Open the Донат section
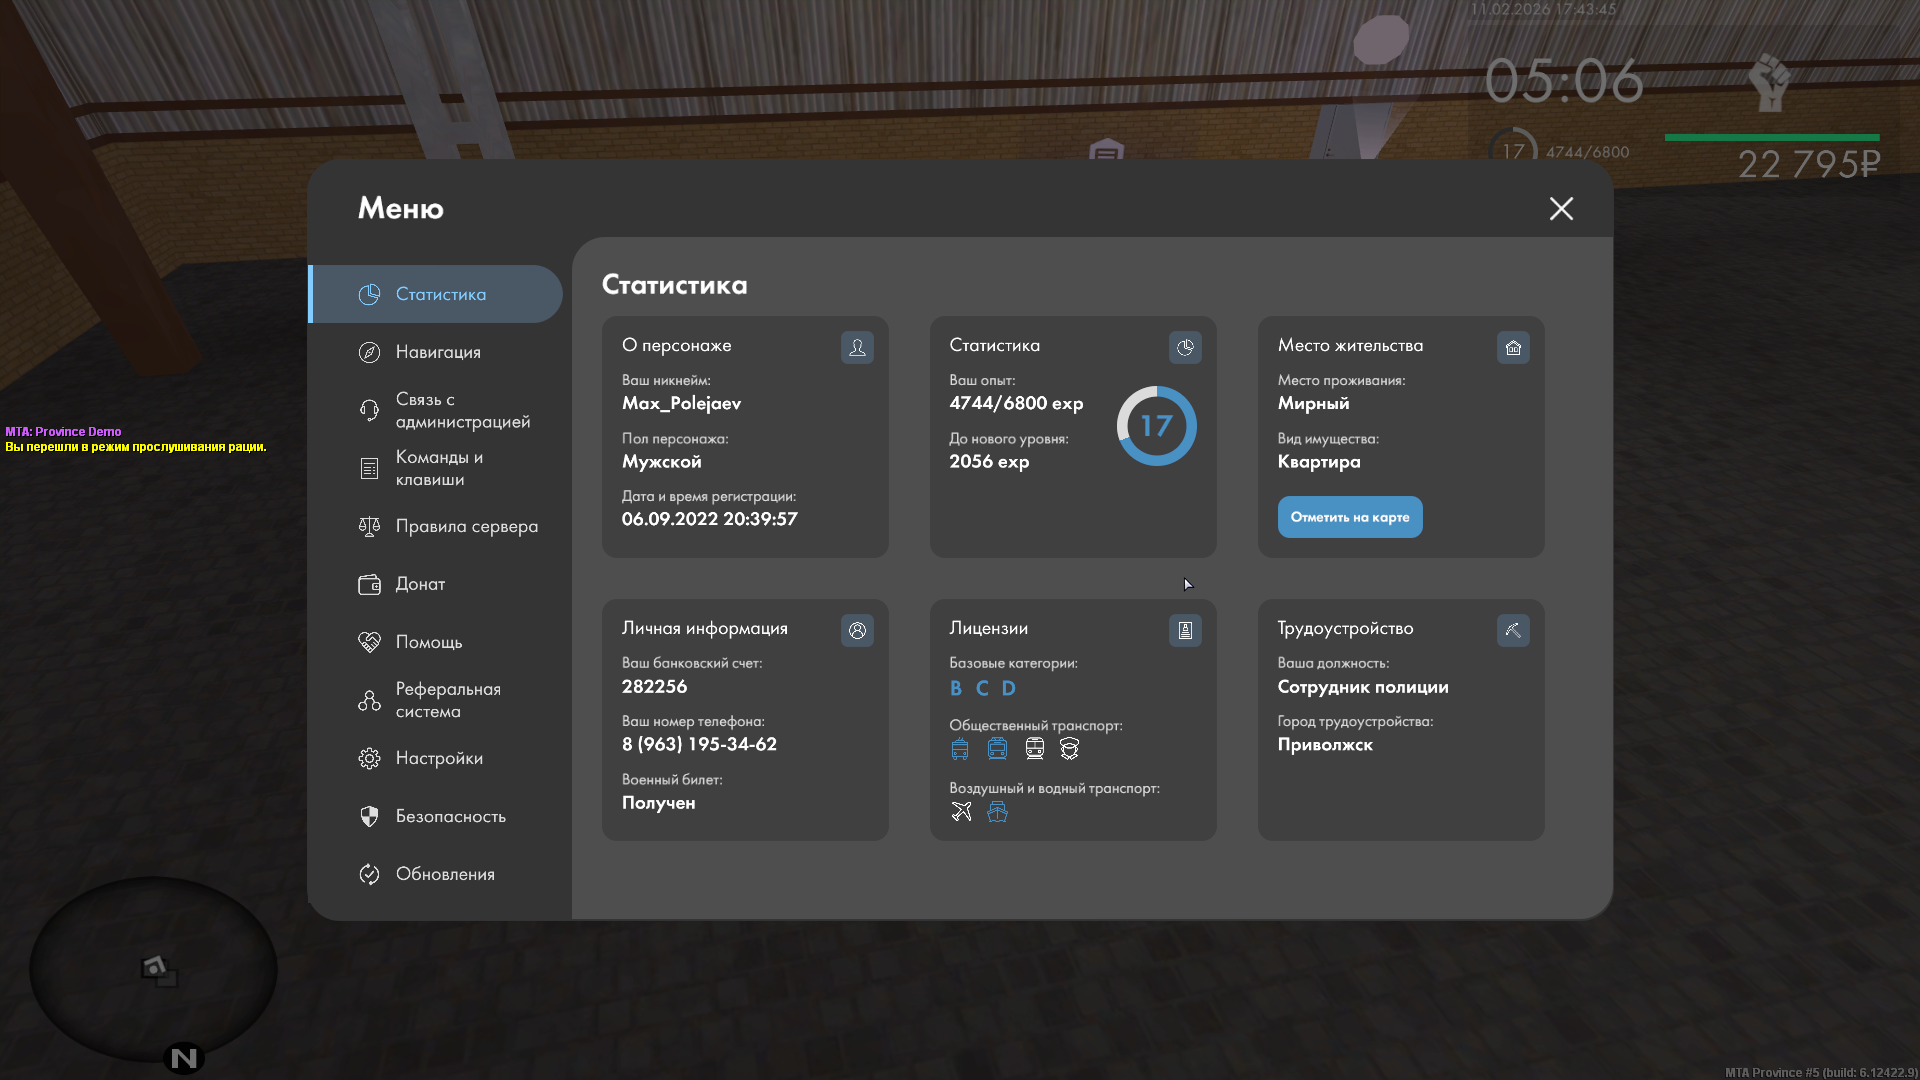 click(x=419, y=584)
